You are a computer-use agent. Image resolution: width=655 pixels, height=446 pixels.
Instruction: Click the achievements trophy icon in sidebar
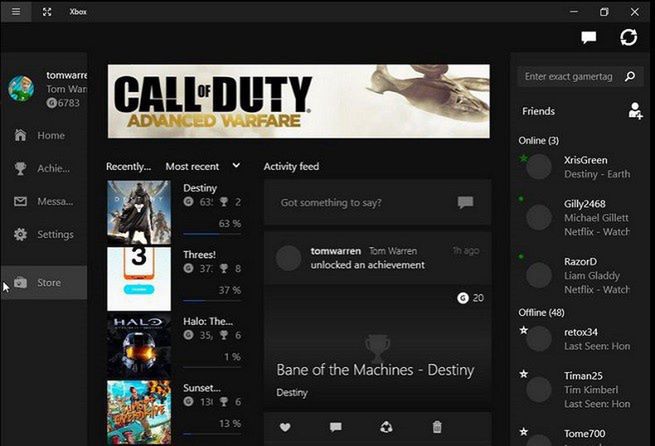pos(20,168)
